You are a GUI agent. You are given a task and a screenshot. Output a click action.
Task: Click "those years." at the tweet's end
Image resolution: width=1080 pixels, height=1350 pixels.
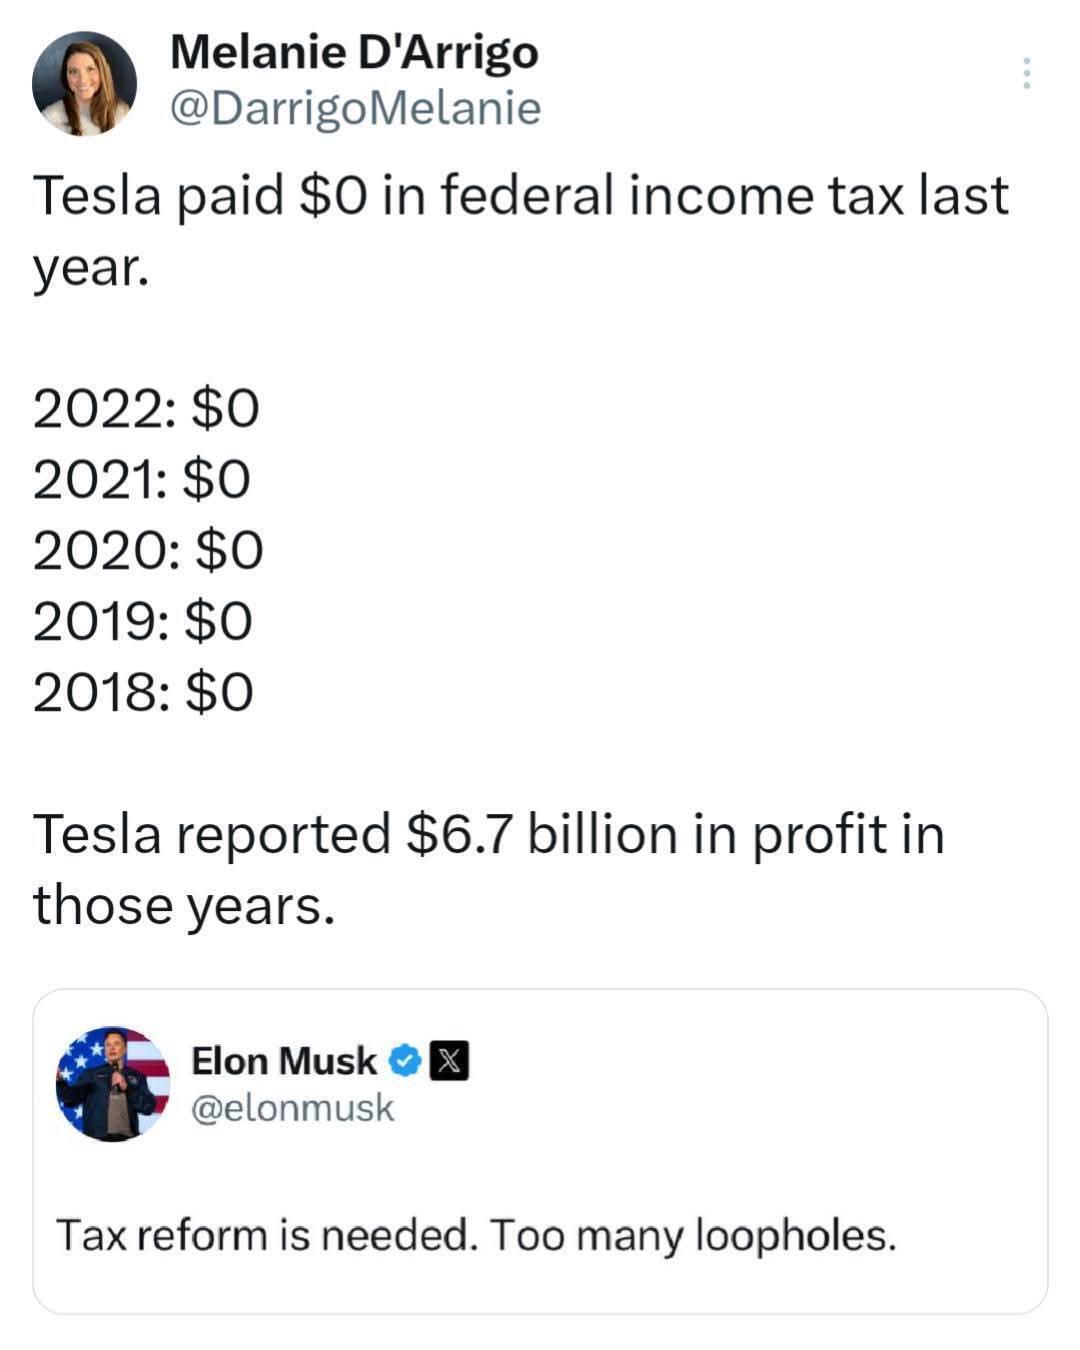point(183,906)
